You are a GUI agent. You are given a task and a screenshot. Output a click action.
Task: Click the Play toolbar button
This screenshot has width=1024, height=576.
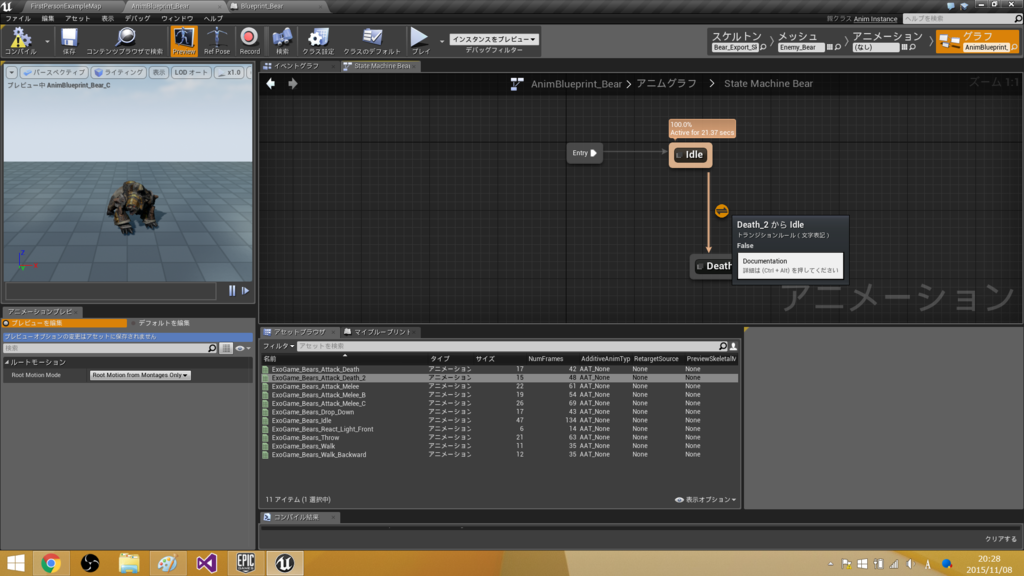click(x=420, y=41)
